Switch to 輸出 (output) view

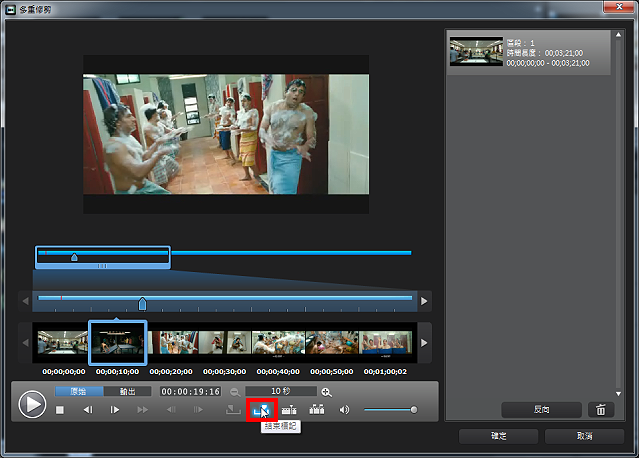[x=128, y=392]
